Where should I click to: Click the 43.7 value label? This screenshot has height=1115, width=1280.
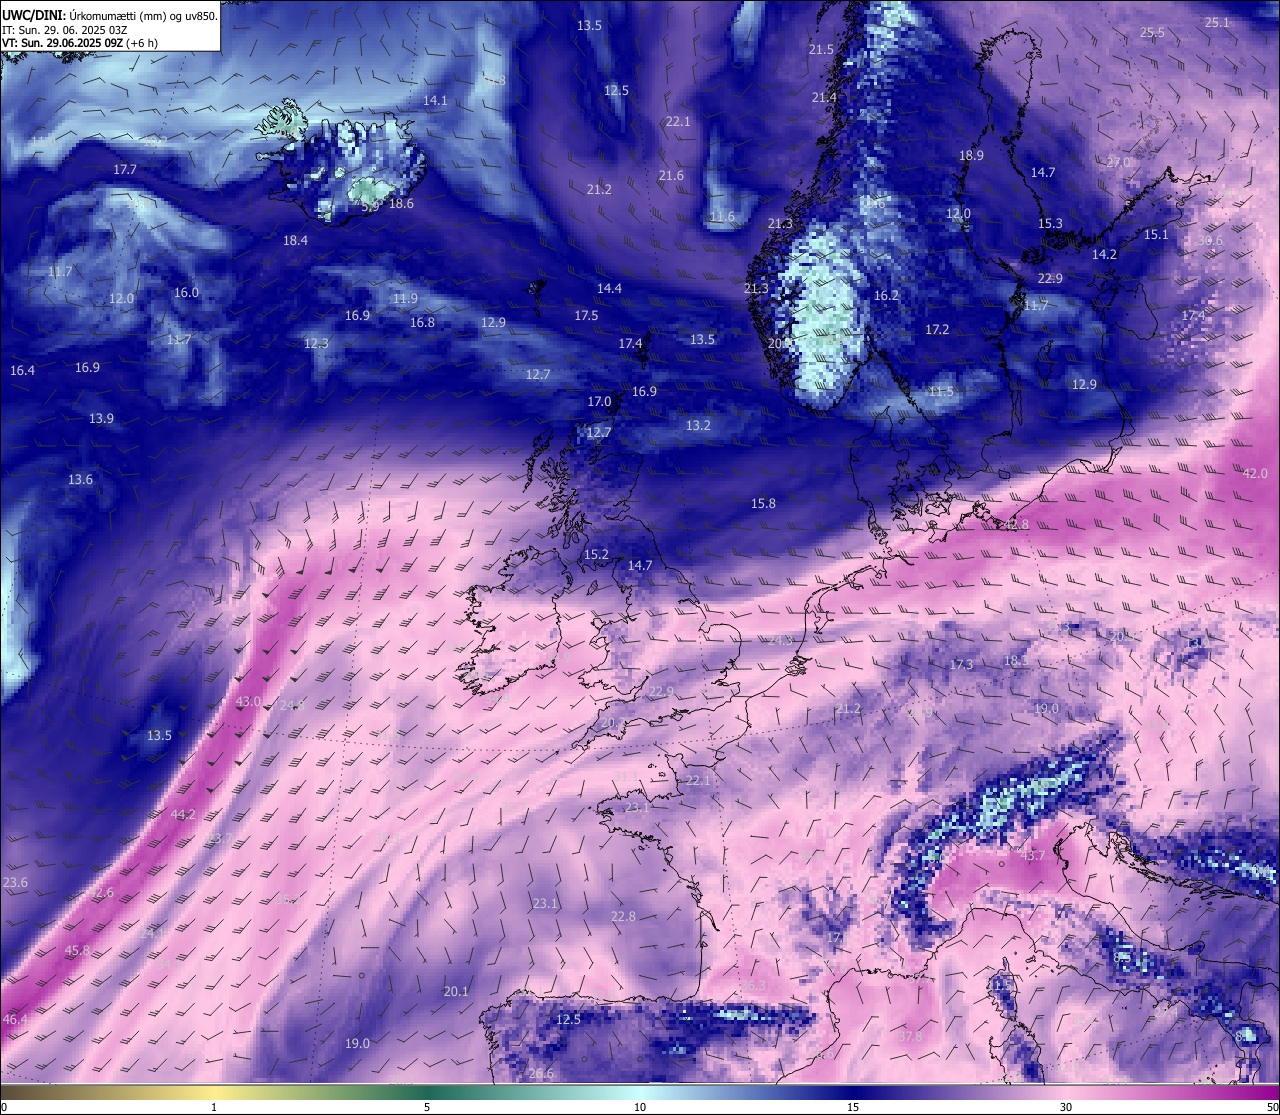1032,855
